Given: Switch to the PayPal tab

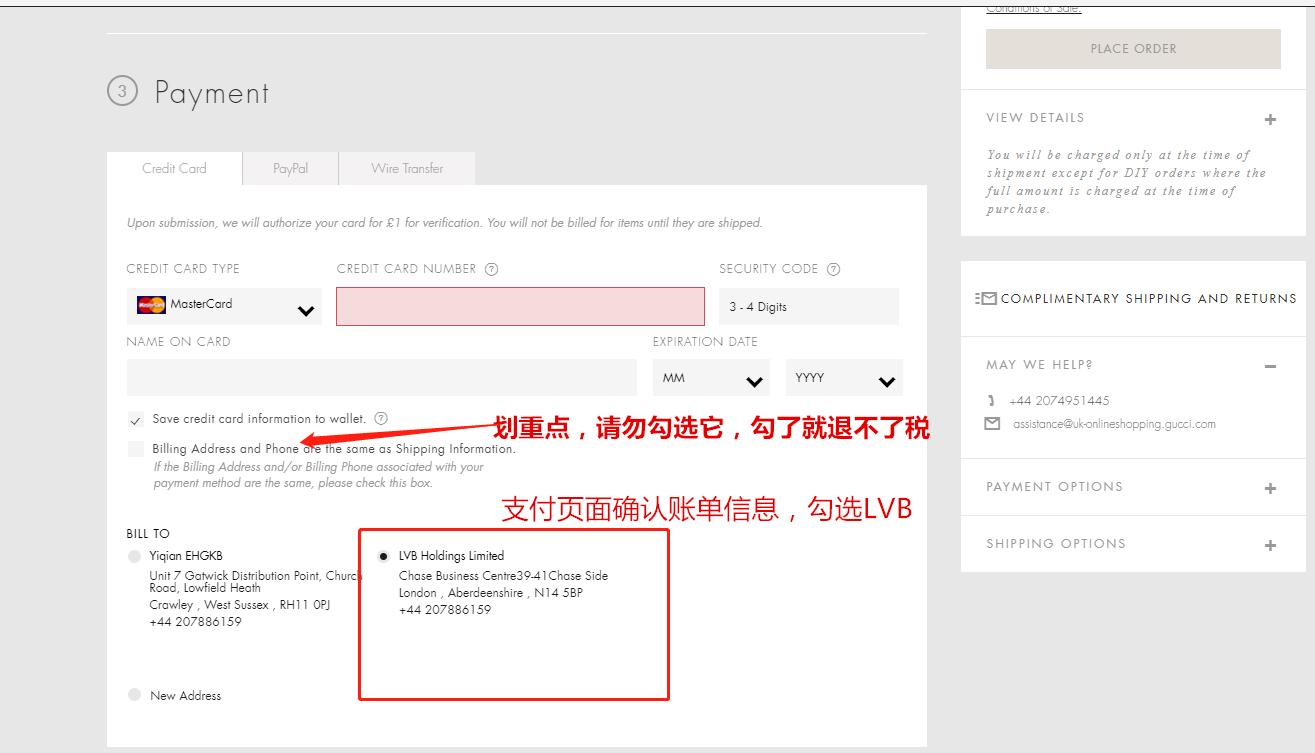Looking at the screenshot, I should [x=289, y=168].
